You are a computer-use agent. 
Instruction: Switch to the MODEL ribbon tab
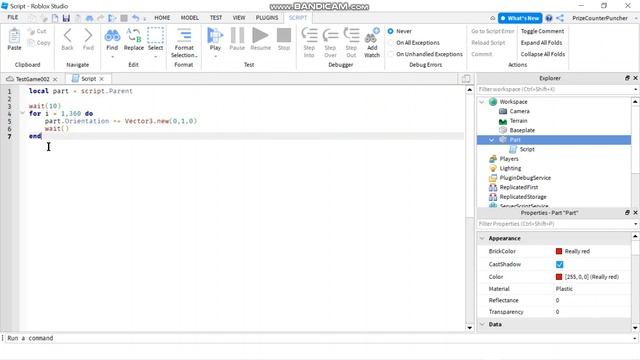point(189,18)
